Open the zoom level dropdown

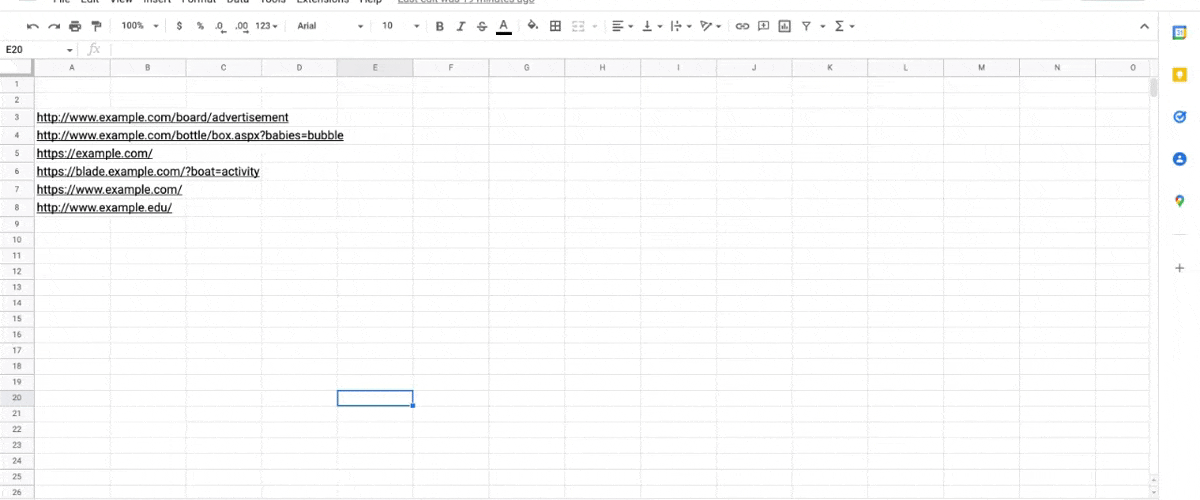coord(139,26)
